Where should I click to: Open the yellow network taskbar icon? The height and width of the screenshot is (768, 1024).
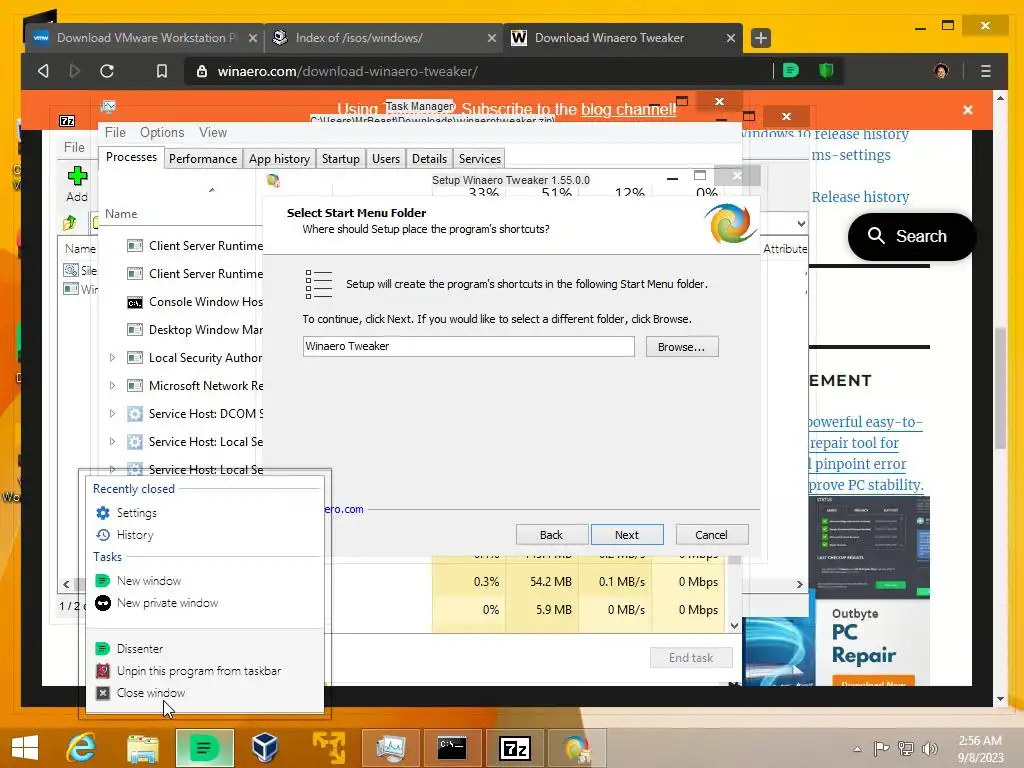[328, 748]
